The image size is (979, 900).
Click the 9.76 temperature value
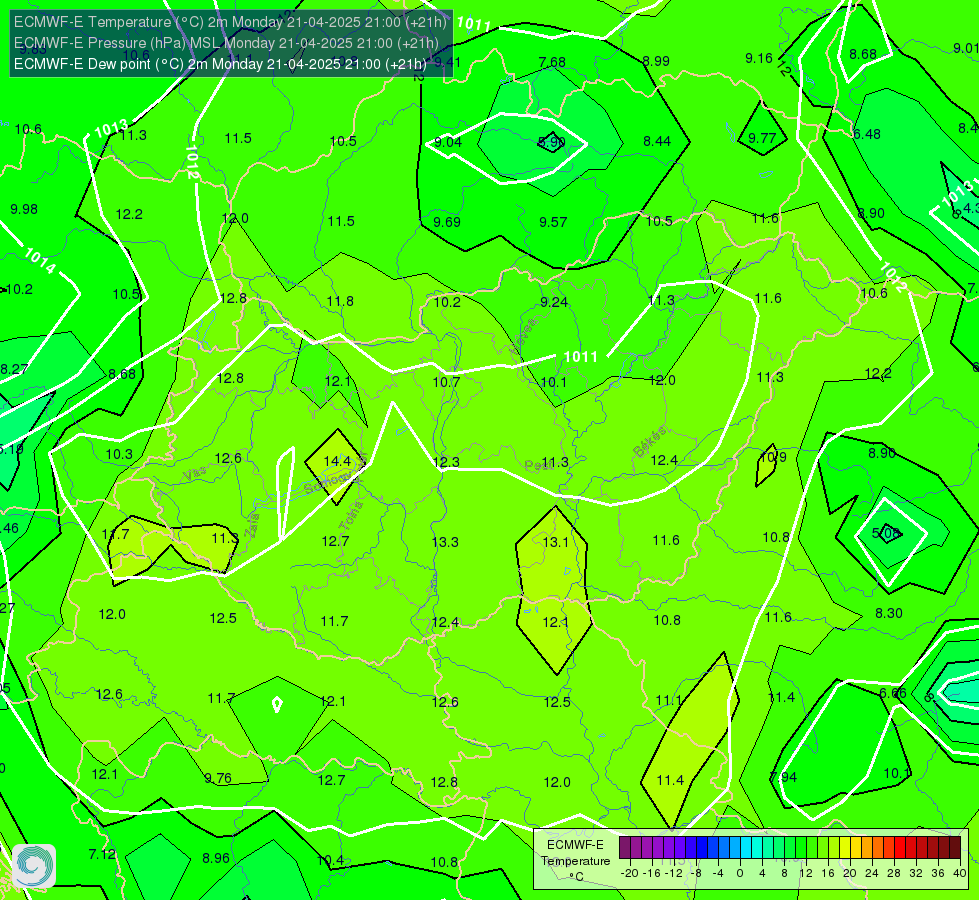pos(218,778)
